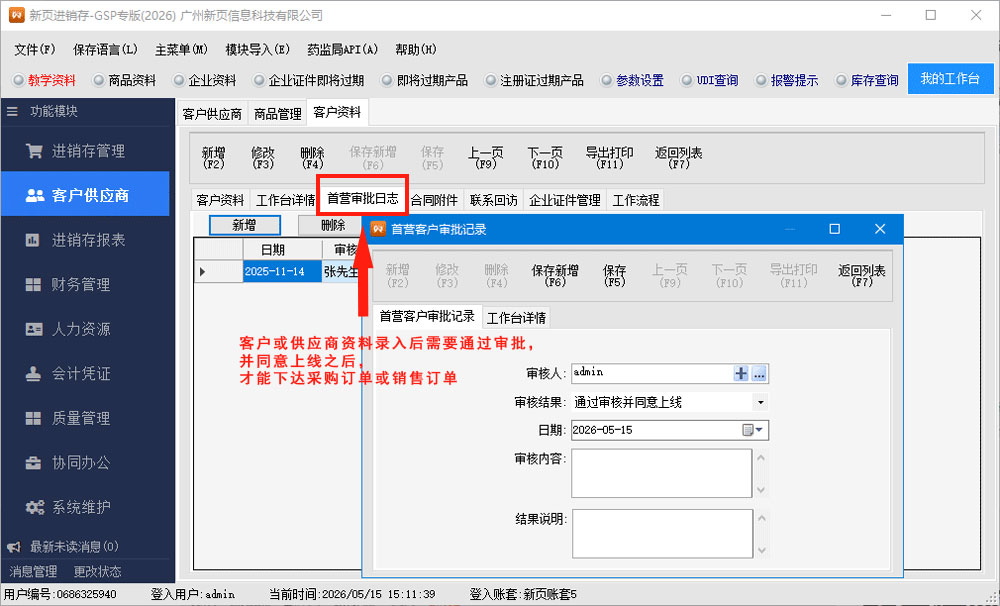Screen dimensions: 1000x606
Task: Click the 我的工作台 button
Action: [x=950, y=78]
